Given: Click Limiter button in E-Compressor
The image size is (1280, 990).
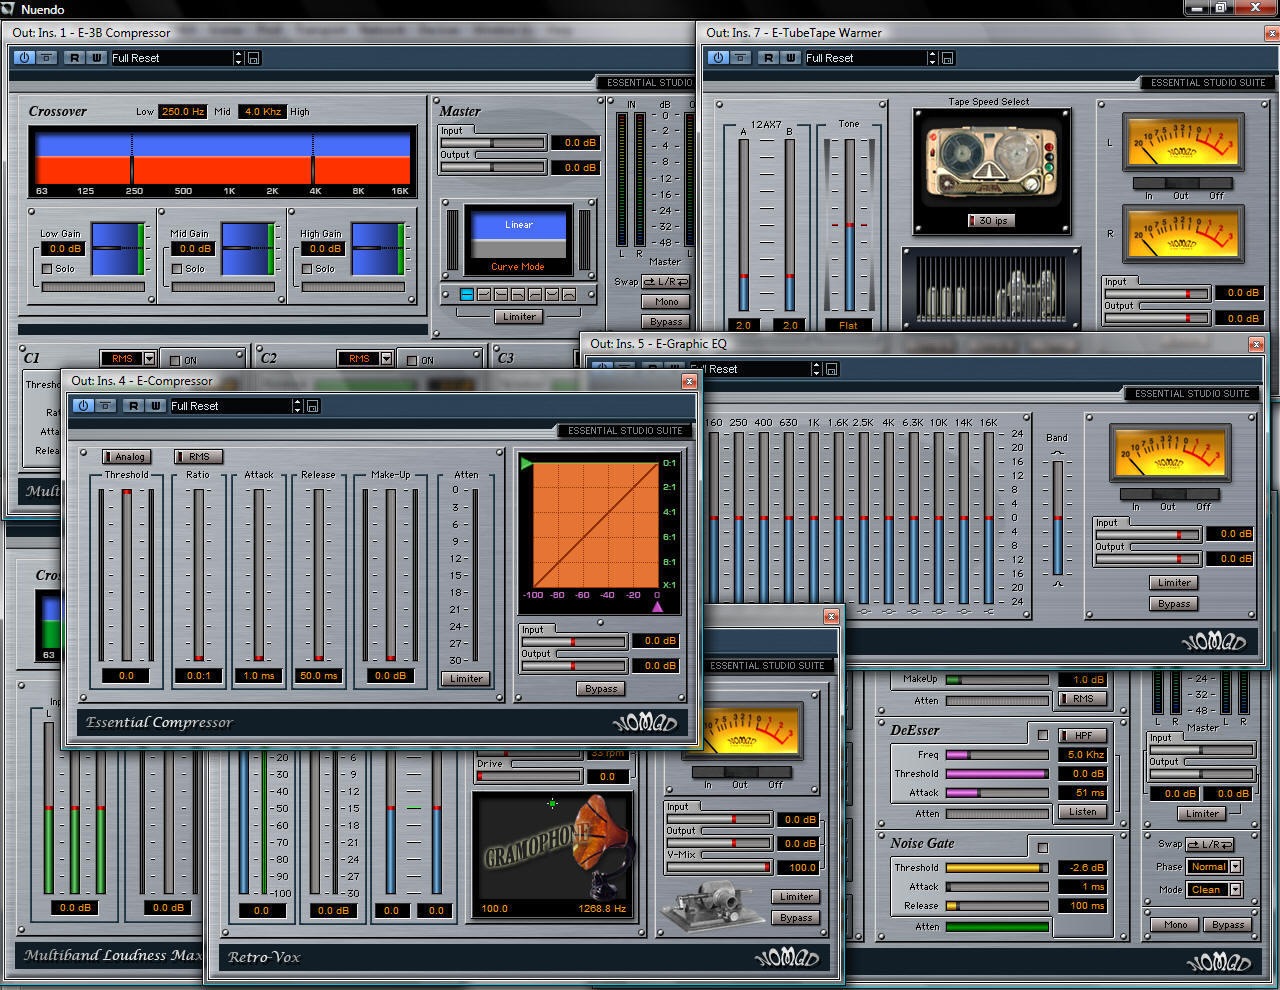Looking at the screenshot, I should [x=466, y=678].
